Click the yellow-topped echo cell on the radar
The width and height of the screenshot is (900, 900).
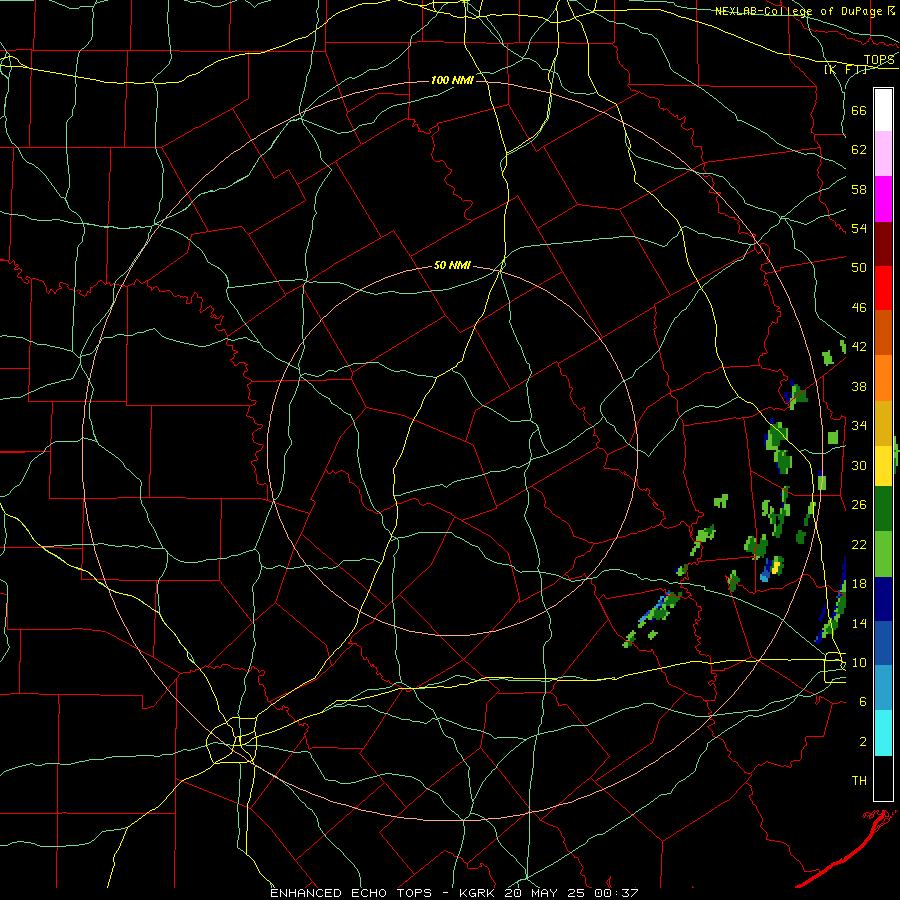tap(775, 567)
